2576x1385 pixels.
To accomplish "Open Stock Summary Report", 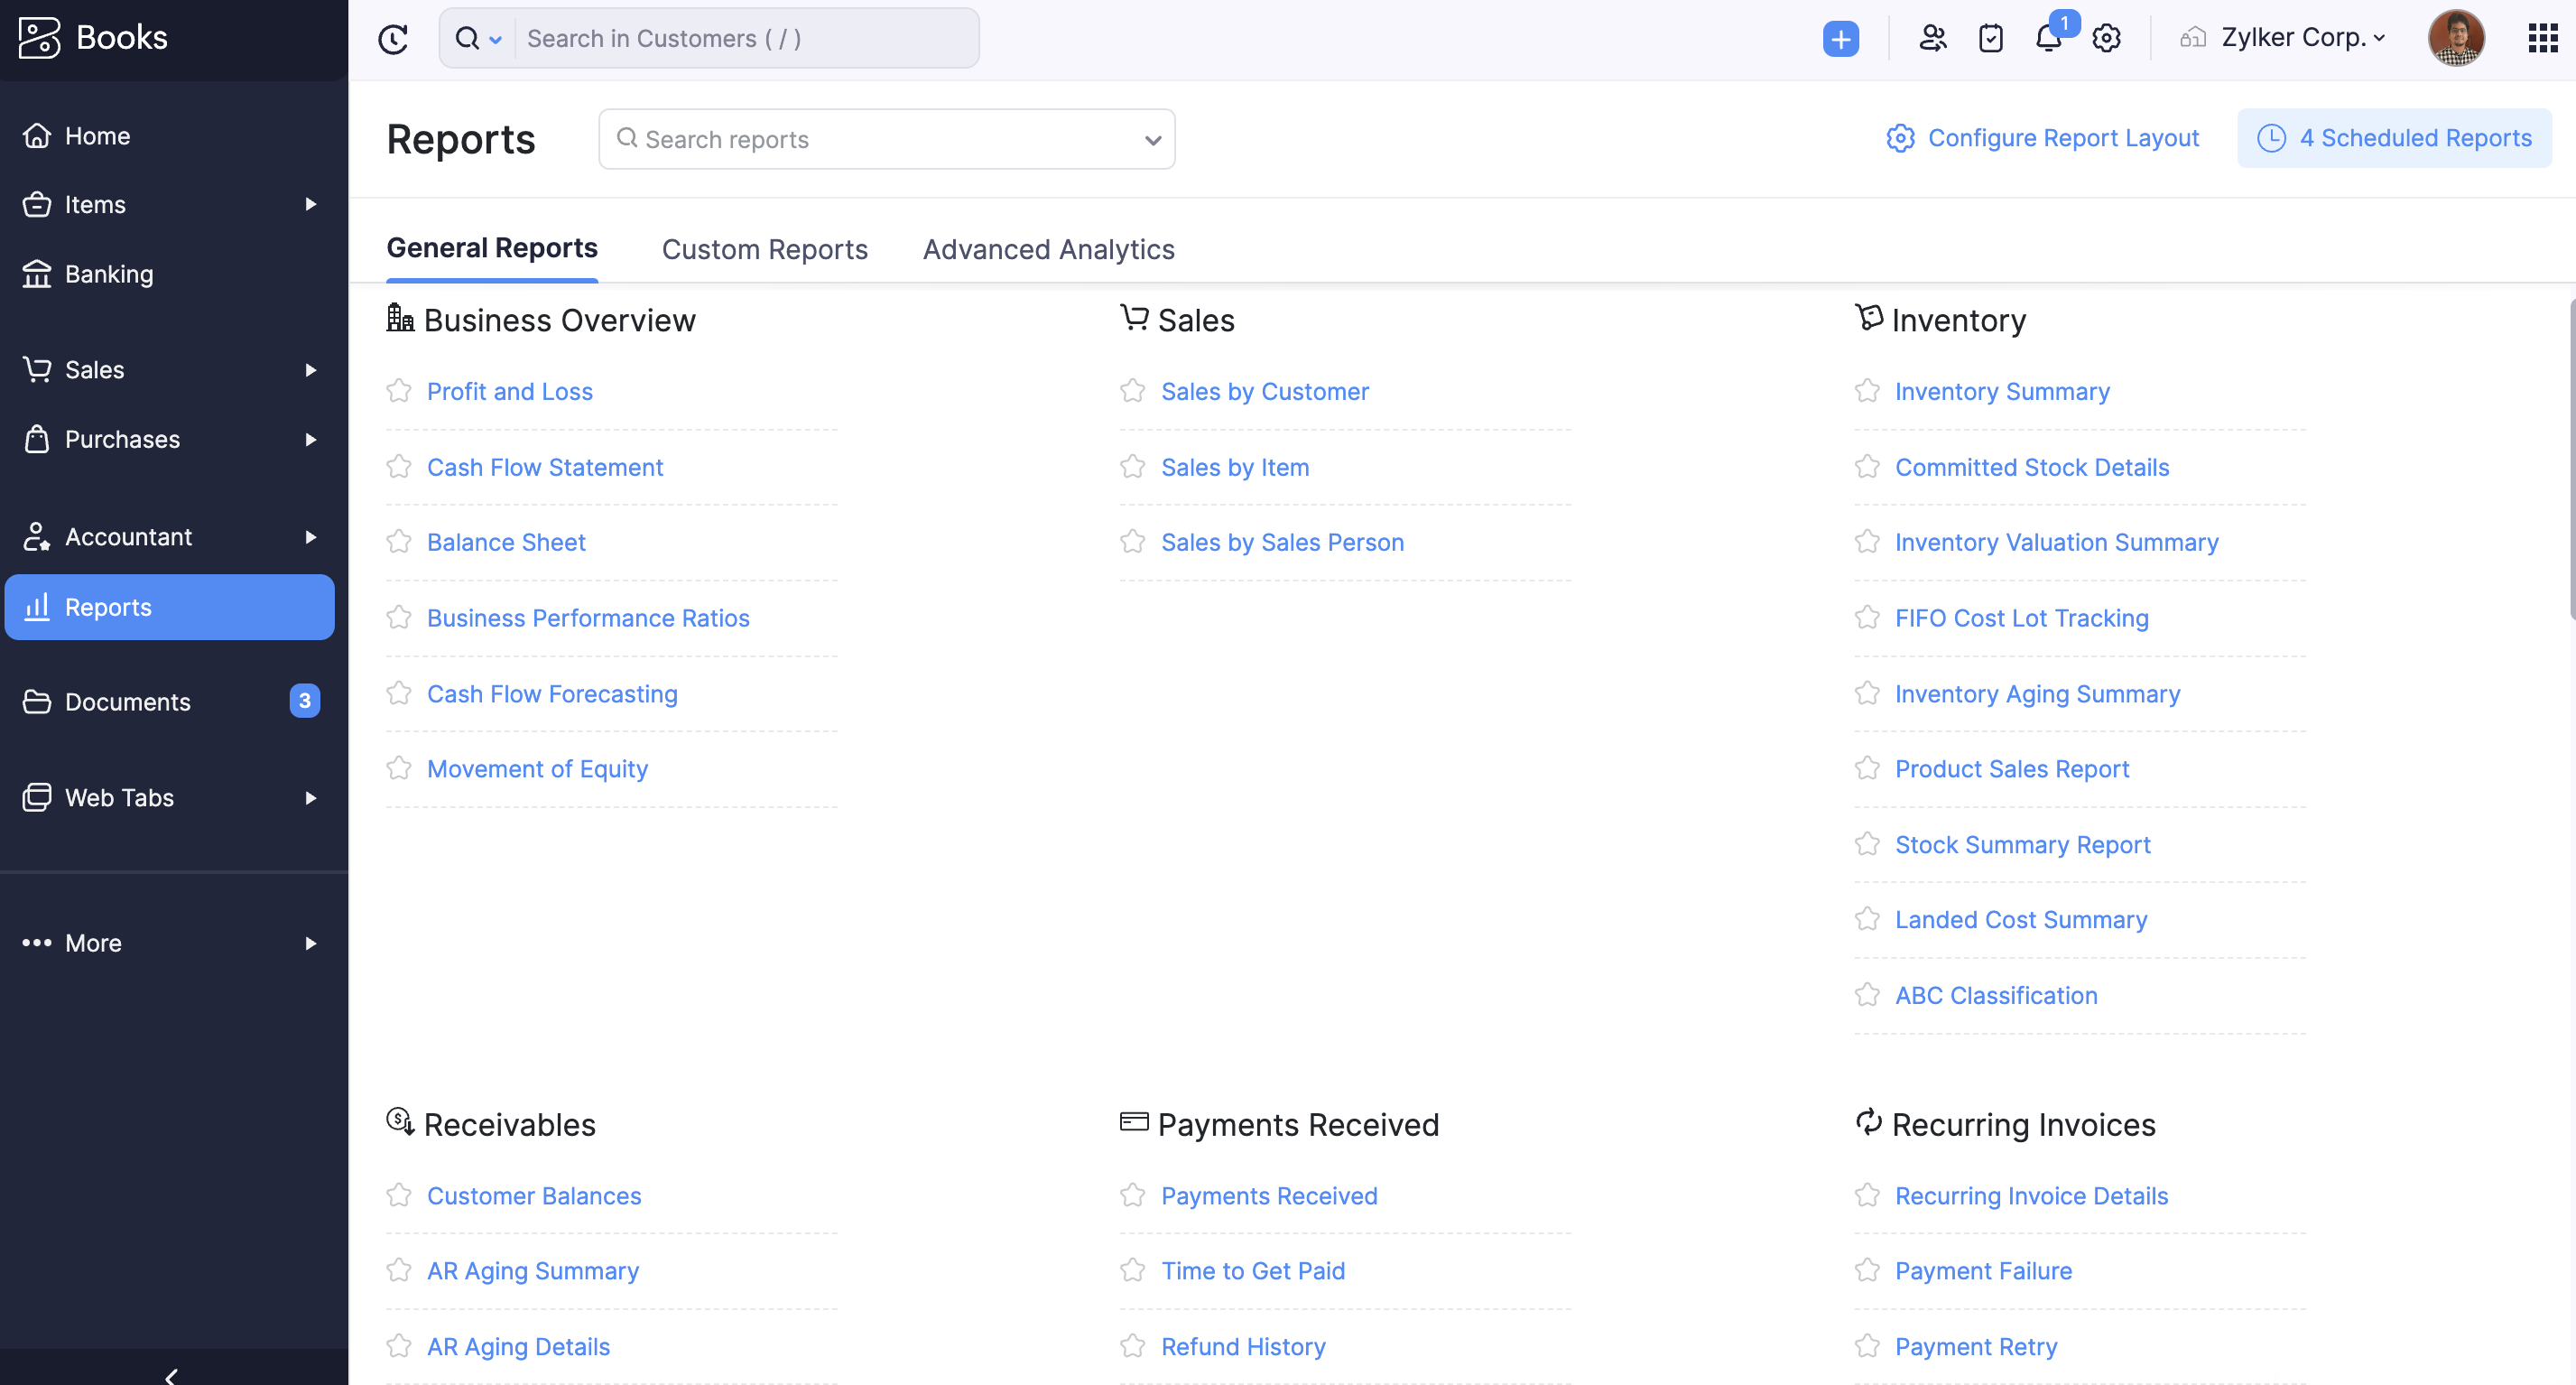I will coord(2022,846).
